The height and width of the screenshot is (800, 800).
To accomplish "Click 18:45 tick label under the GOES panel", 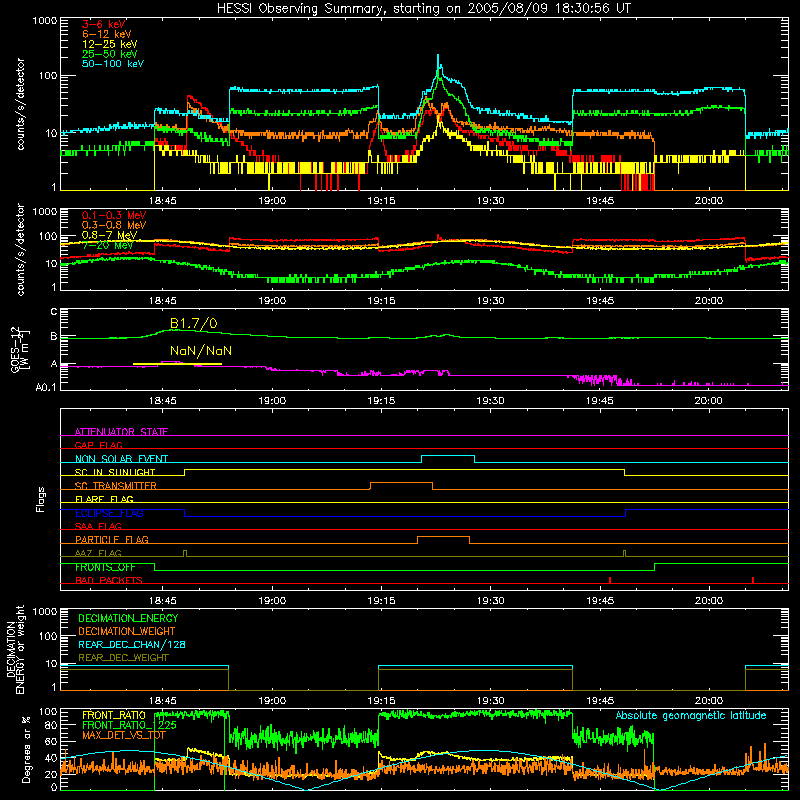I will (x=163, y=401).
